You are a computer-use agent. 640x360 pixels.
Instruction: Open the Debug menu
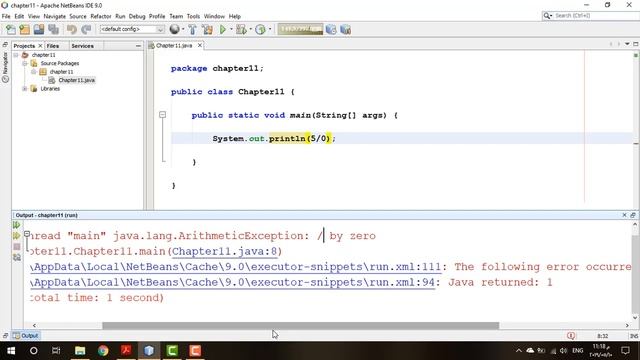[137, 16]
